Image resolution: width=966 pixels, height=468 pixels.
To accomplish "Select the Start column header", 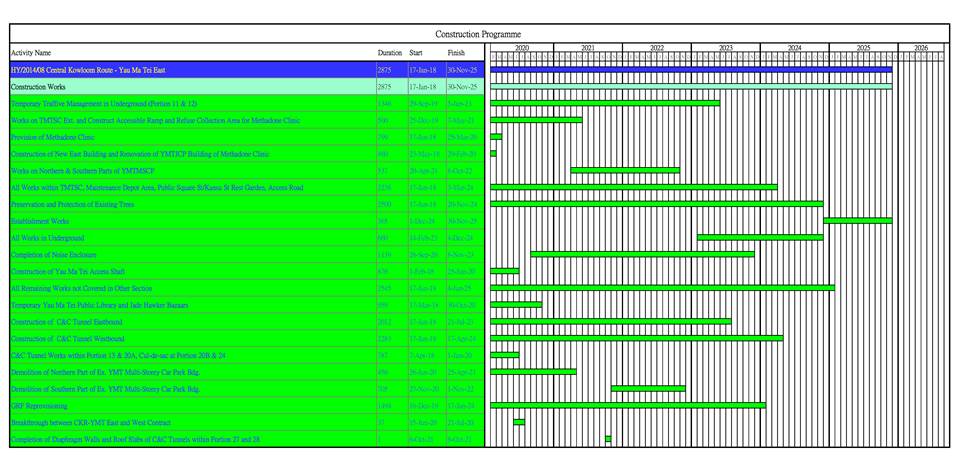I will [x=416, y=53].
